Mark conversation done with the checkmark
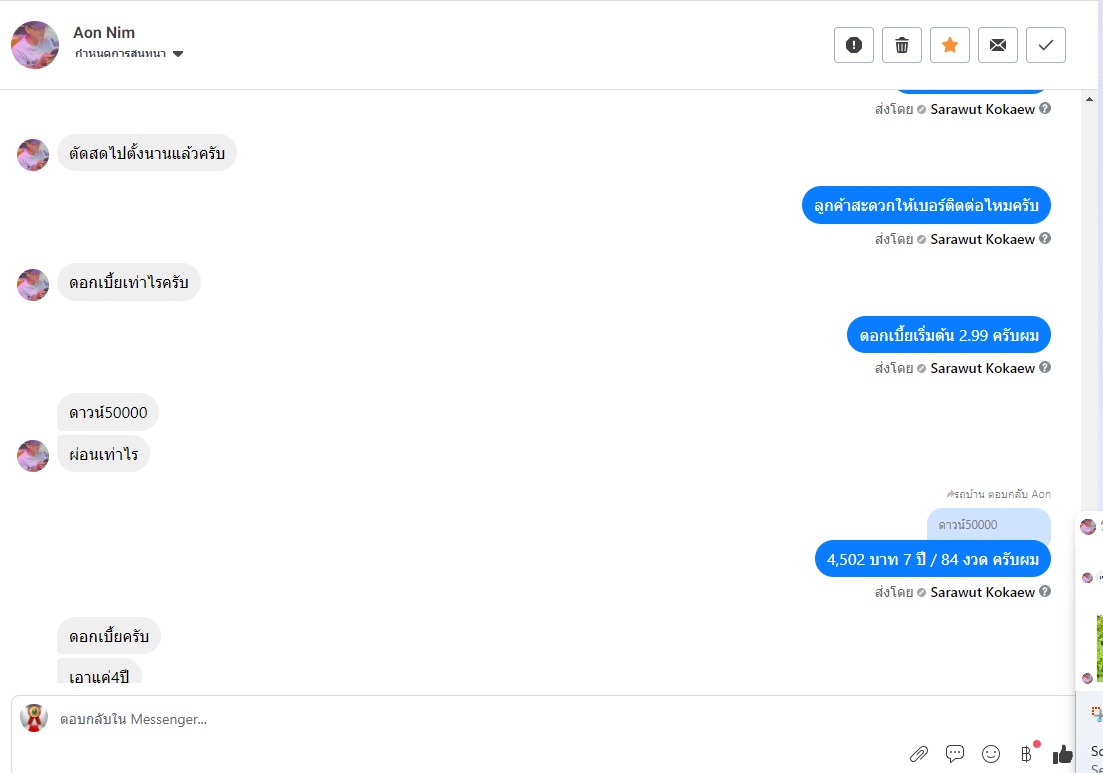The width and height of the screenshot is (1103, 773). tap(1045, 45)
